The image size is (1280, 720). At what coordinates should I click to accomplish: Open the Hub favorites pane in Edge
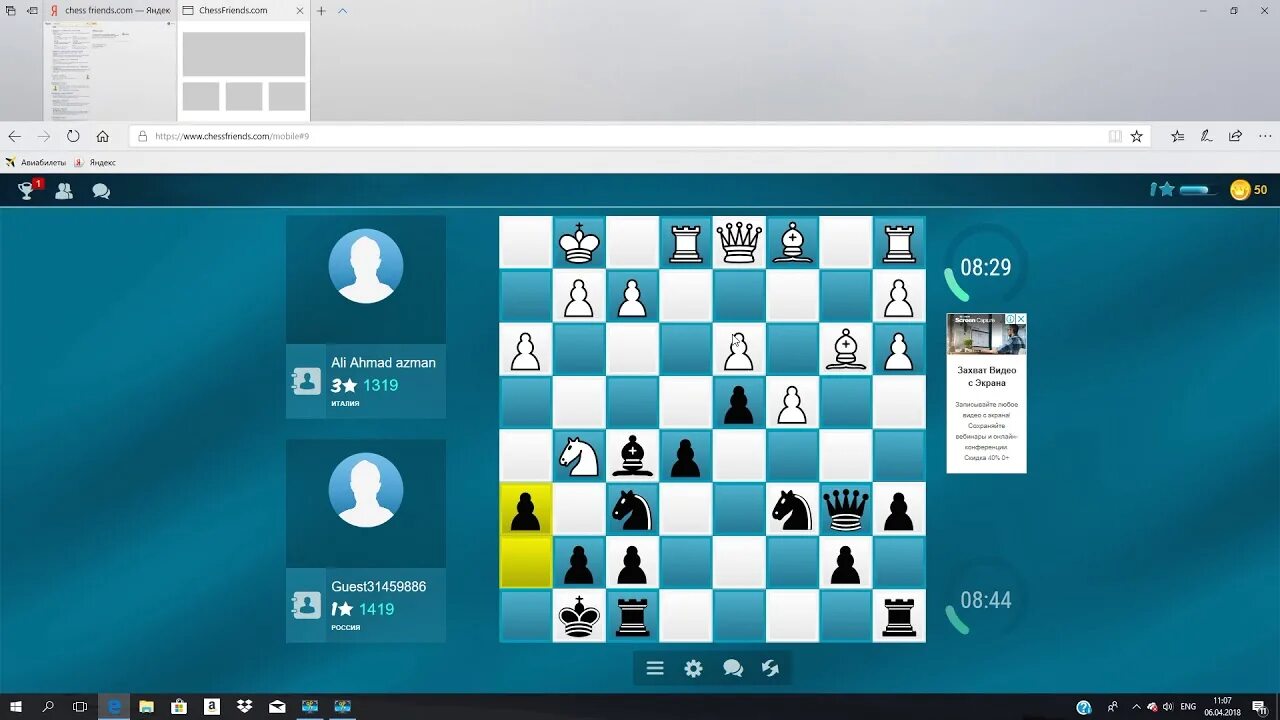point(1176,135)
